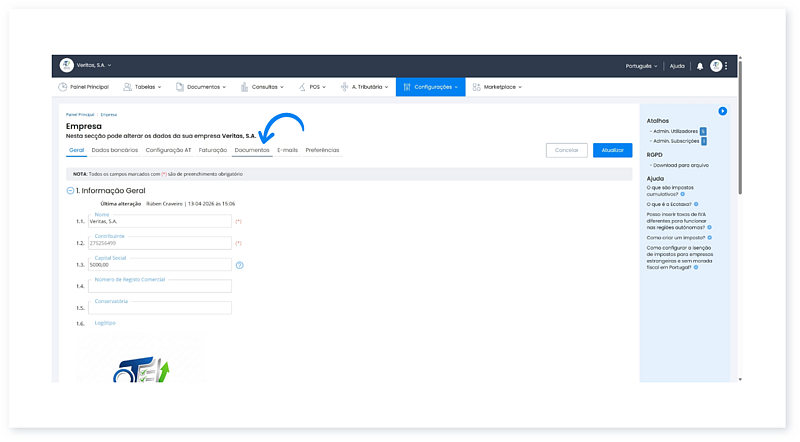The width and height of the screenshot is (800, 442).
Task: Switch to the Preferências tab
Action: (322, 151)
